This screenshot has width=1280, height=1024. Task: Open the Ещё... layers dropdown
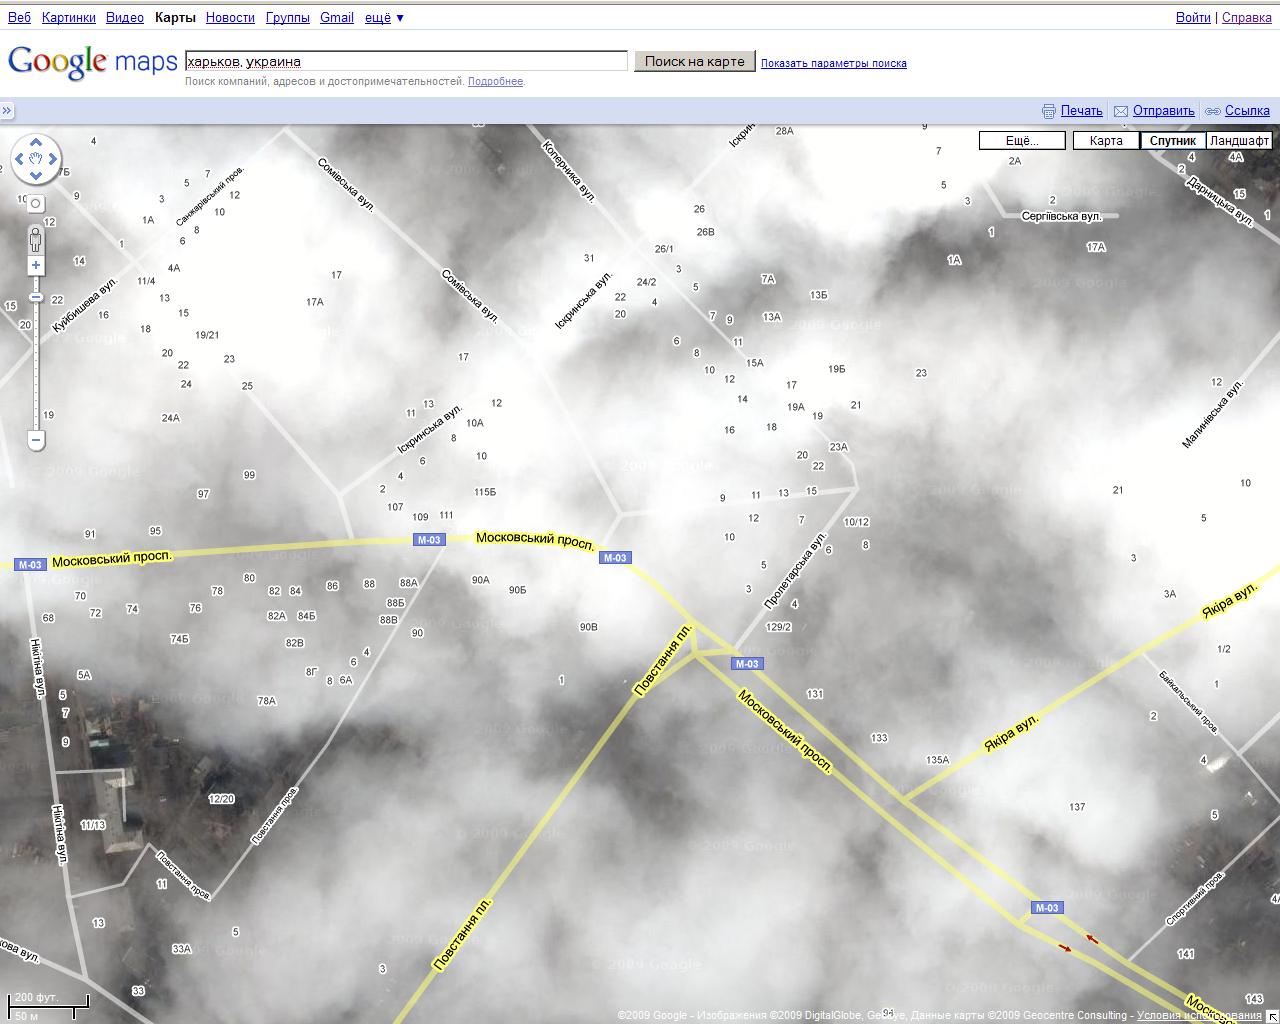click(1021, 141)
